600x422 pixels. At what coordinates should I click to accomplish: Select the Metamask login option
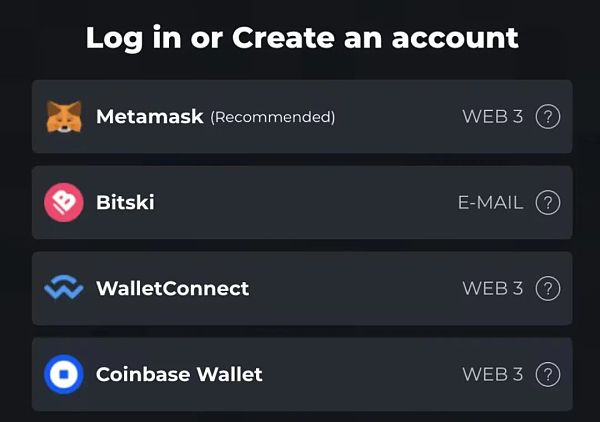tap(149, 117)
